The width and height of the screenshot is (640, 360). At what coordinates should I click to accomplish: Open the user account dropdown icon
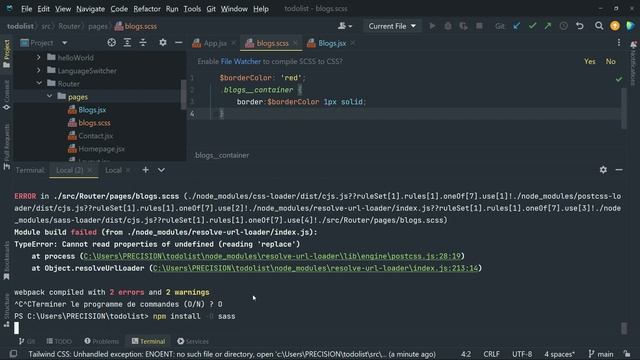click(x=345, y=26)
